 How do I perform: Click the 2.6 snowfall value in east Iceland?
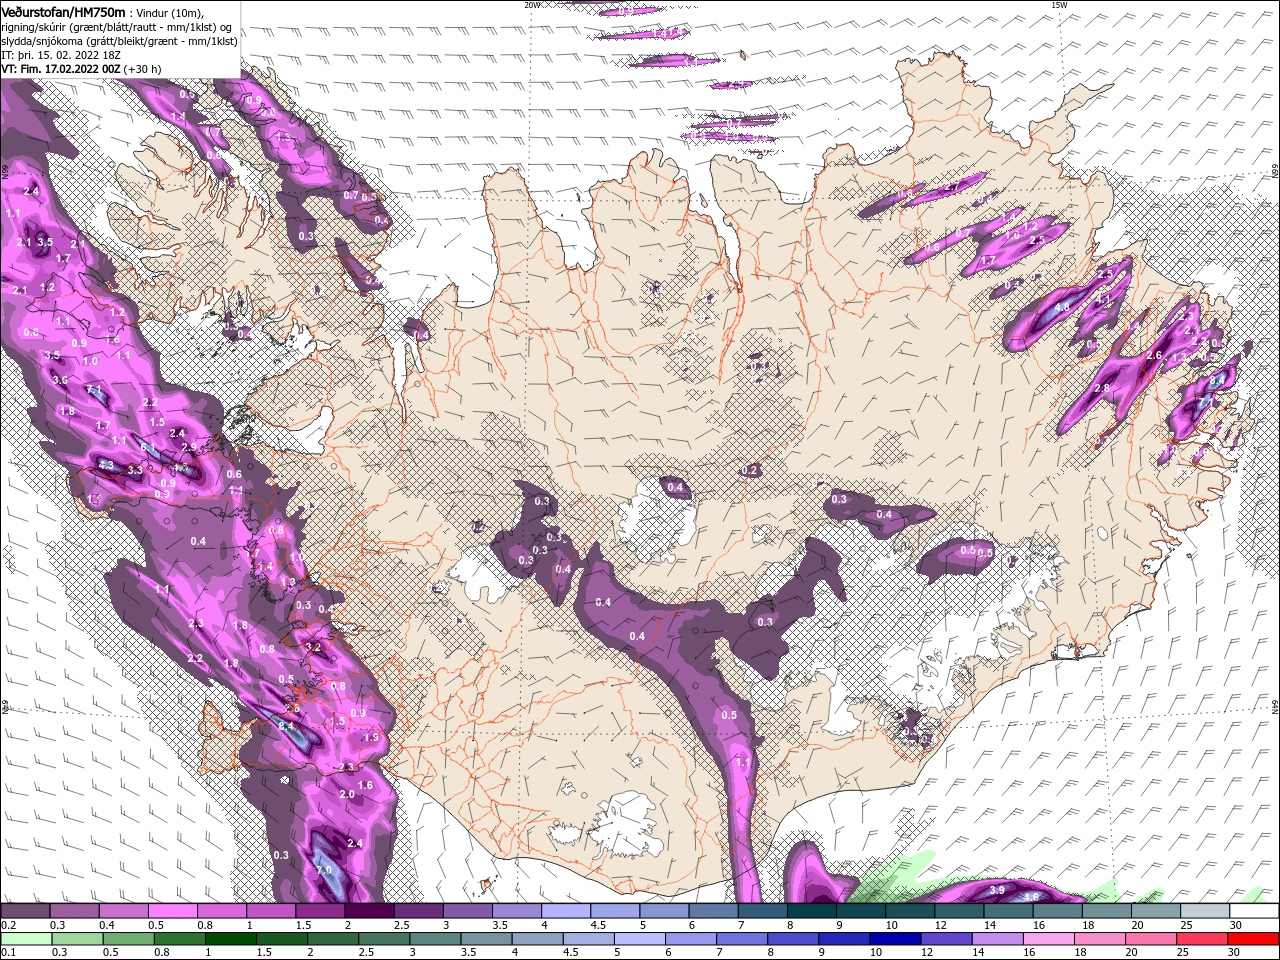(1153, 355)
